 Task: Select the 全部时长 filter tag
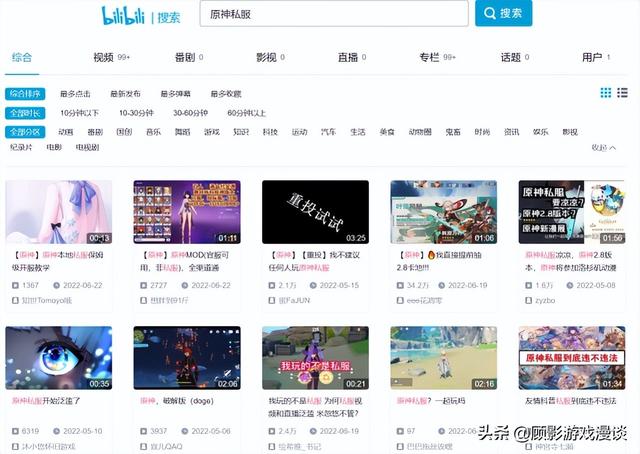point(25,112)
